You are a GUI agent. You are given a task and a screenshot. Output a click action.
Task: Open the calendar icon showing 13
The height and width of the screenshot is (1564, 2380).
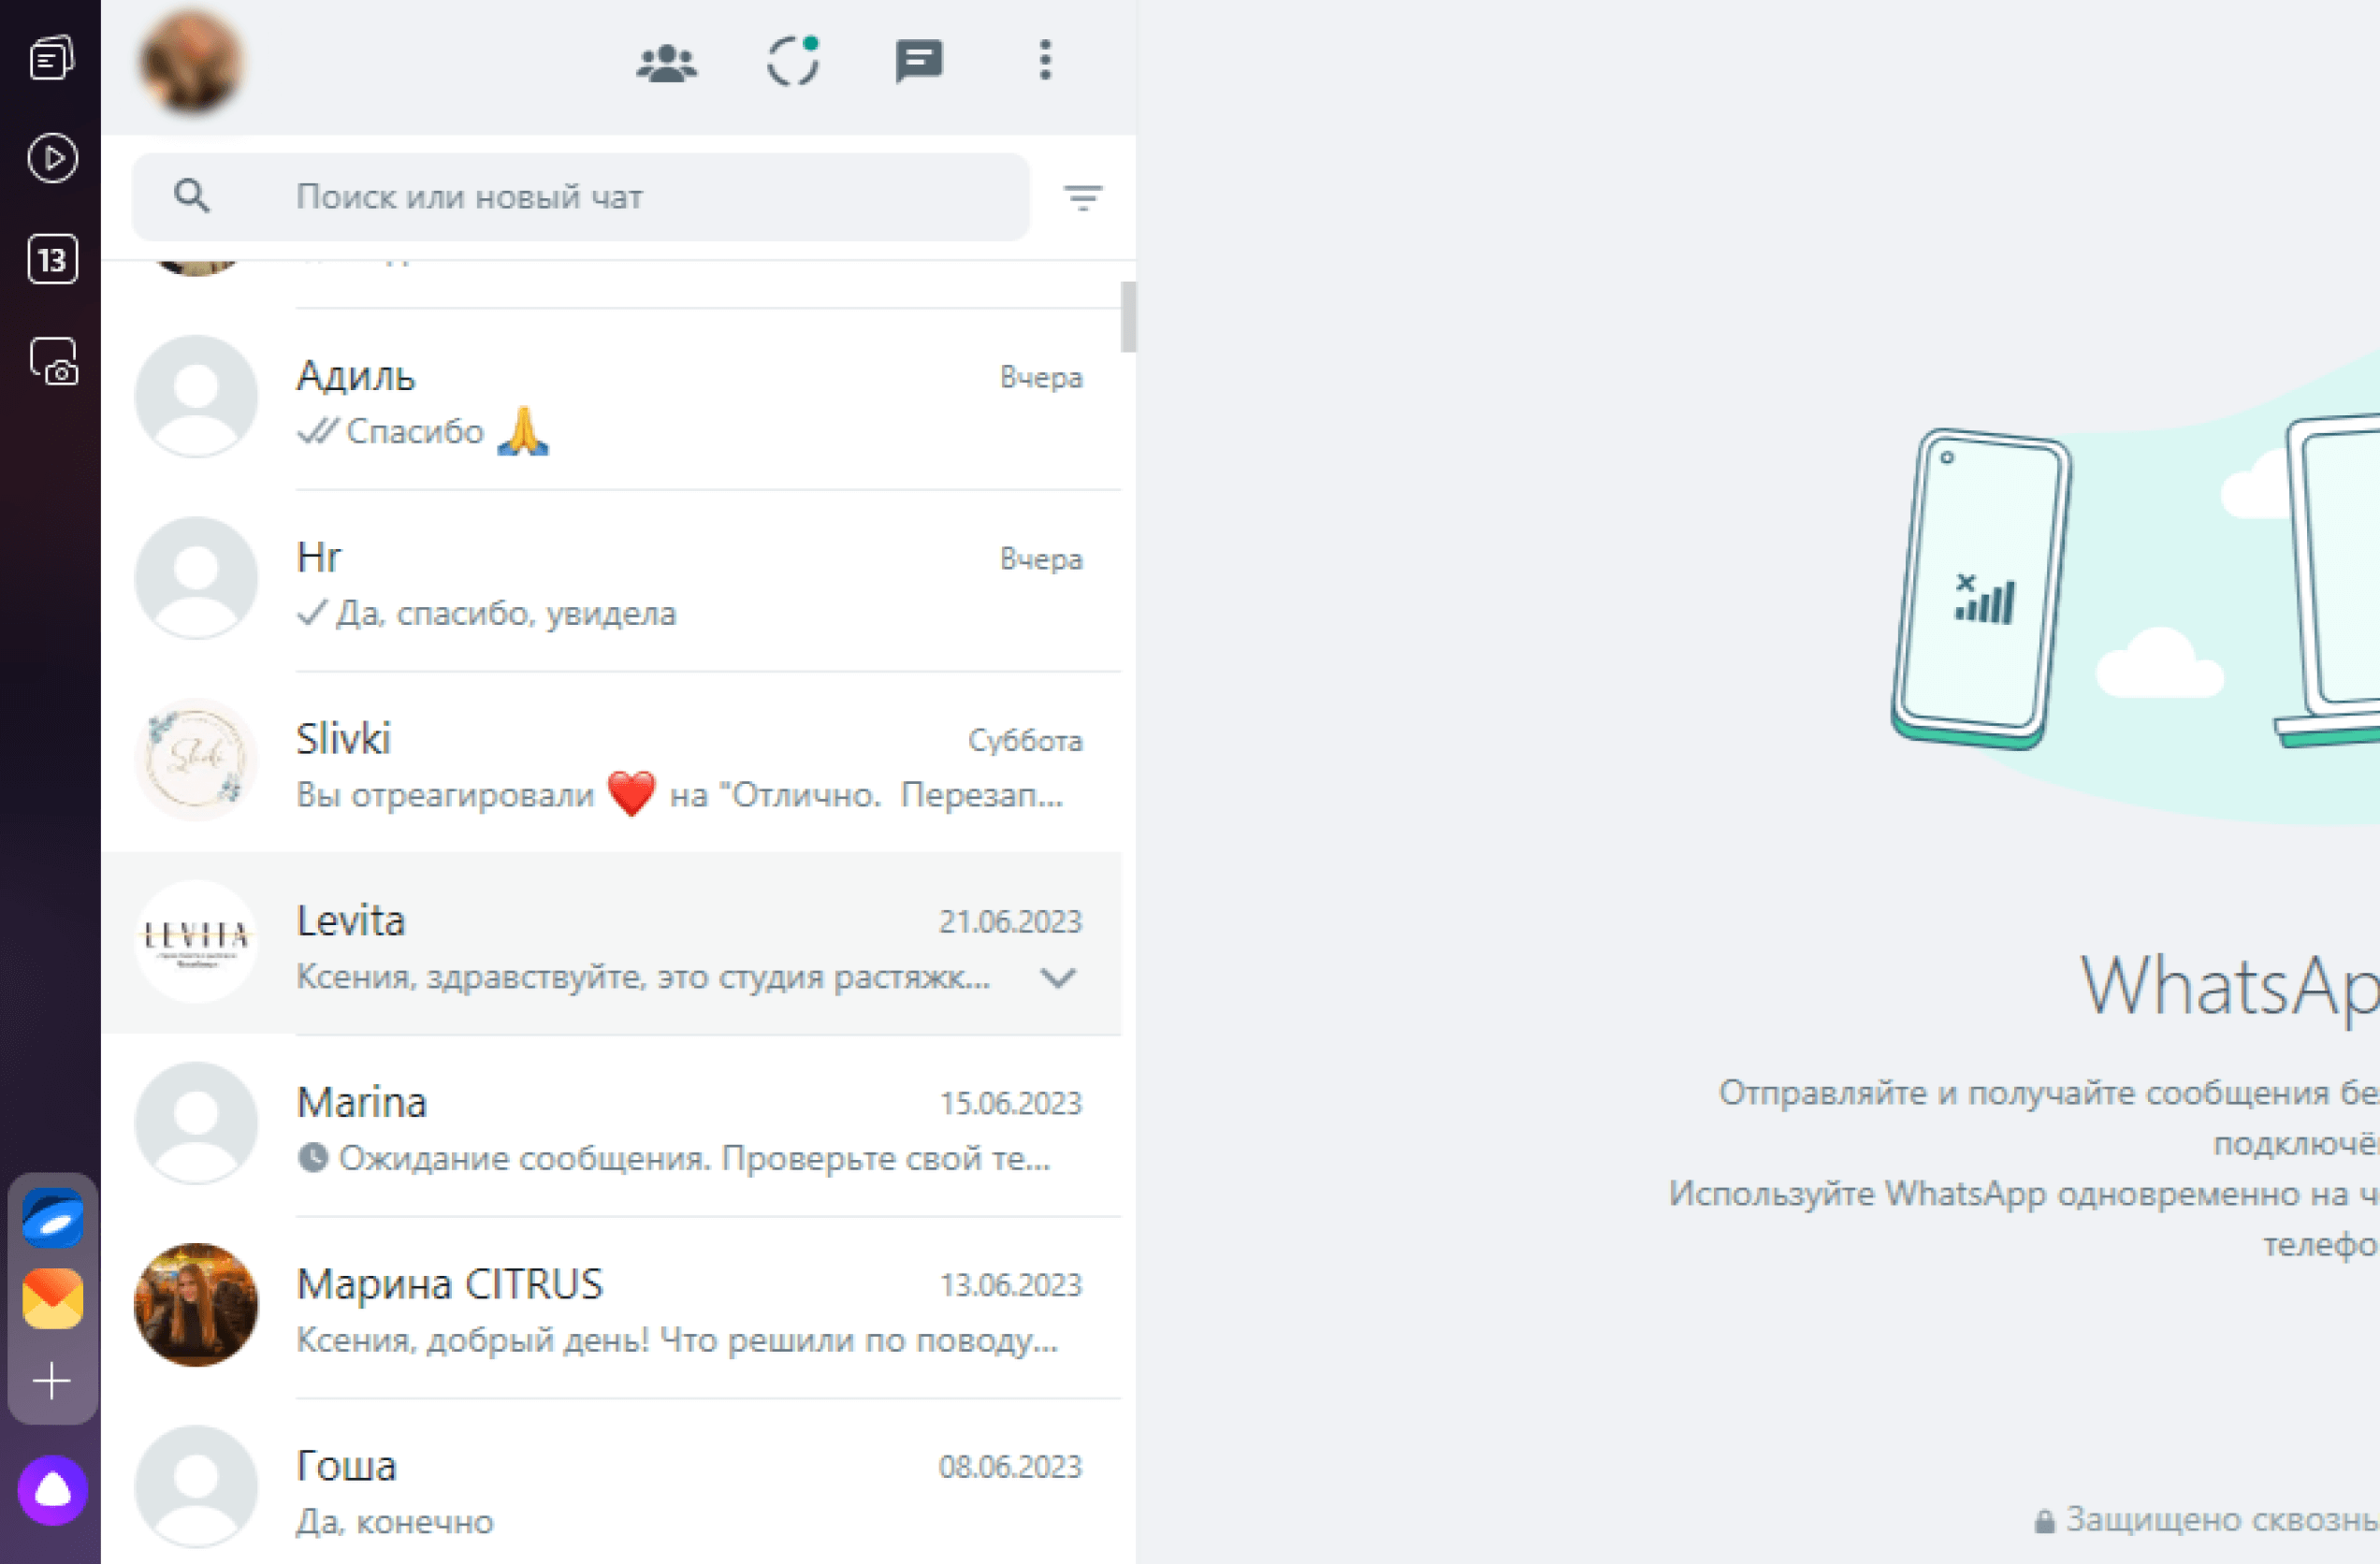[52, 260]
